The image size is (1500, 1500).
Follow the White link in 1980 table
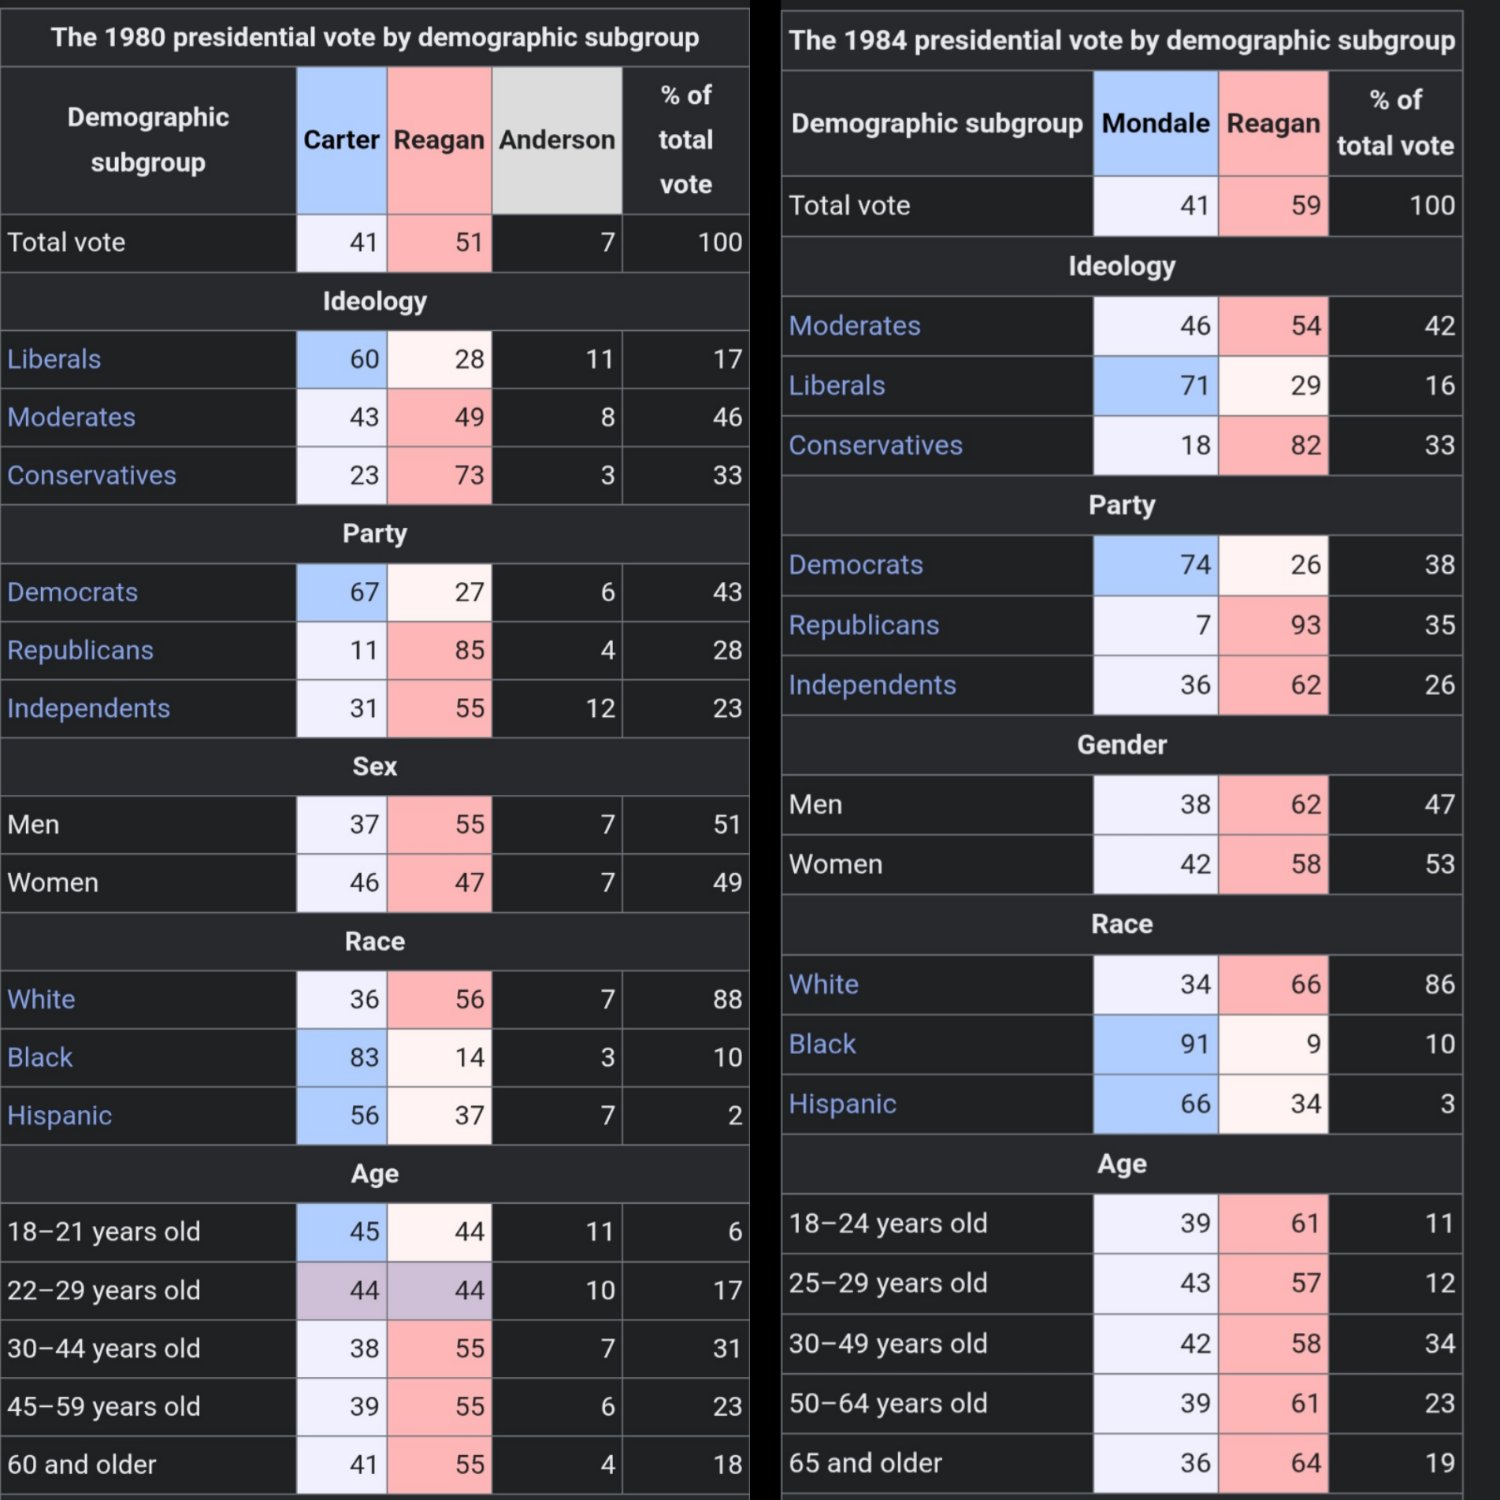point(41,999)
